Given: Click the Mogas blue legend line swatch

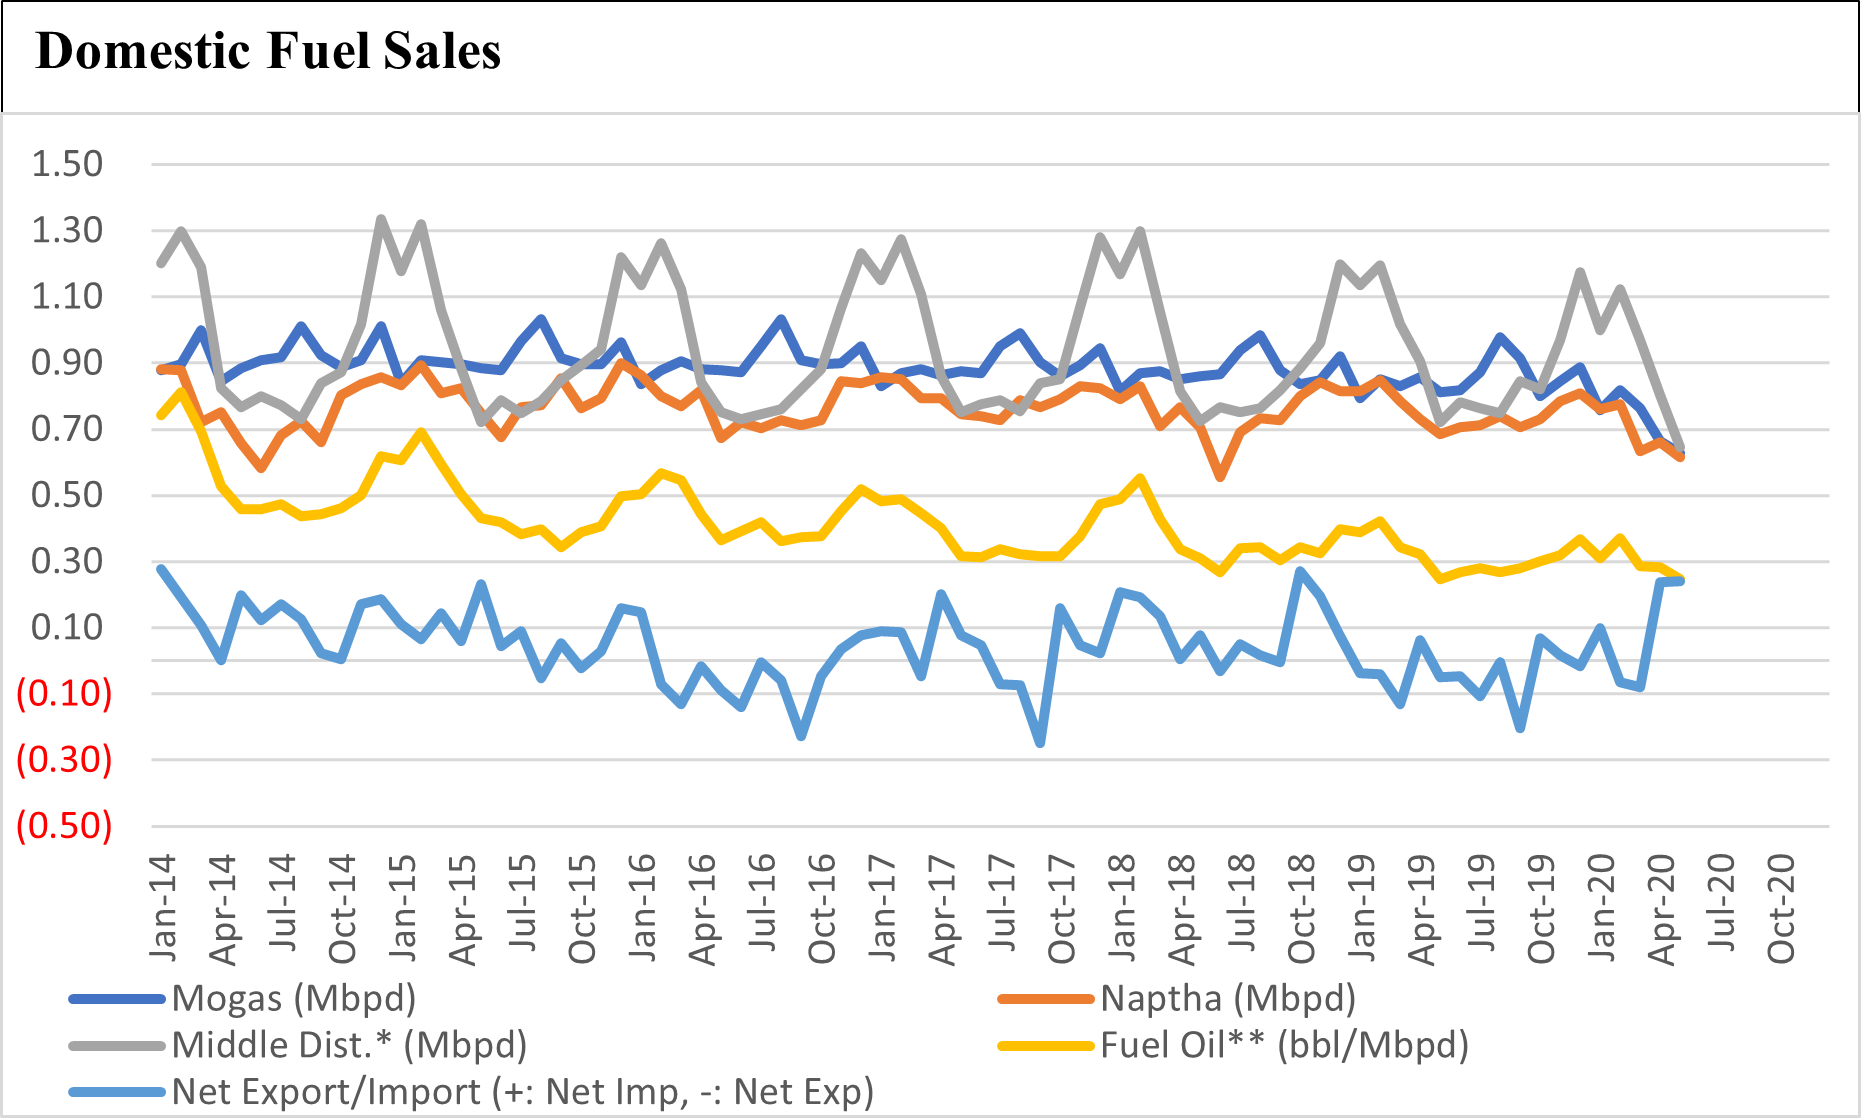Looking at the screenshot, I should pos(116,999).
